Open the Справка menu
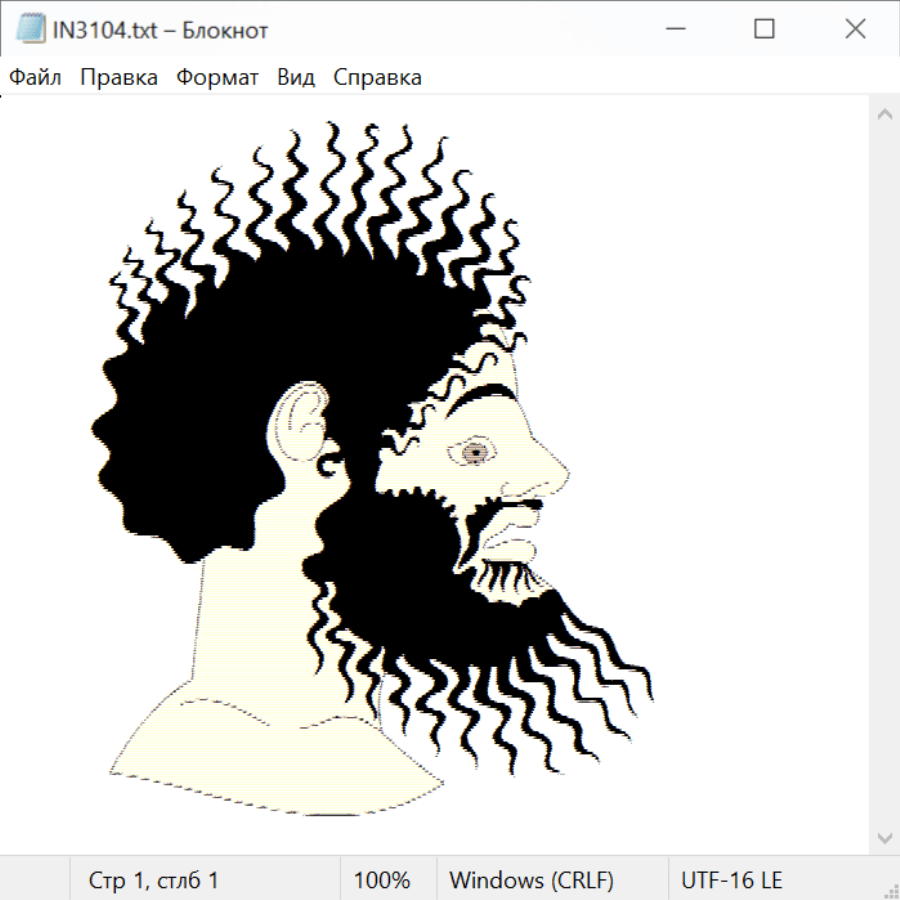The width and height of the screenshot is (900, 900). tap(377, 78)
